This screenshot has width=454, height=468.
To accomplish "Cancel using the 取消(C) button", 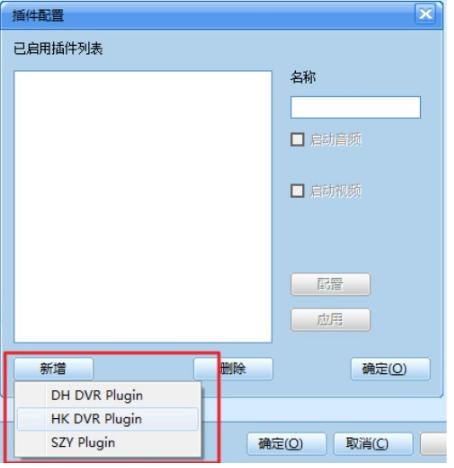I will click(x=373, y=444).
